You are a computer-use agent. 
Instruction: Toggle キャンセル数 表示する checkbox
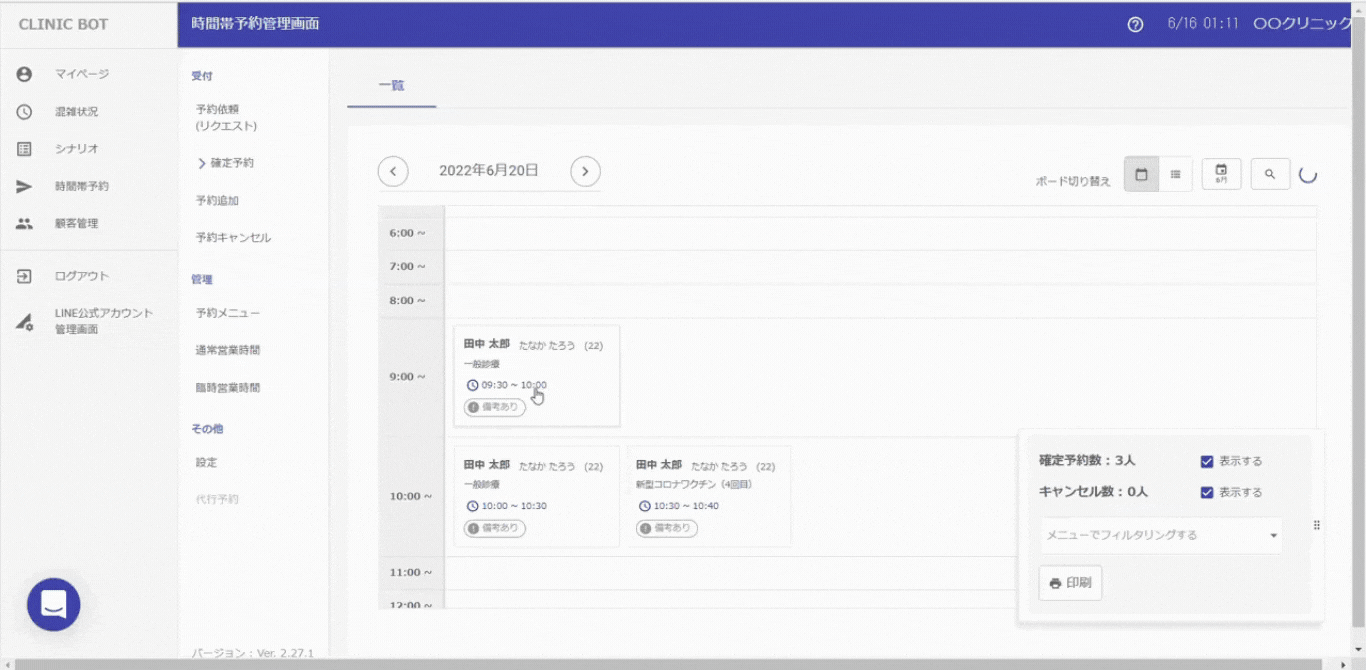click(1207, 492)
